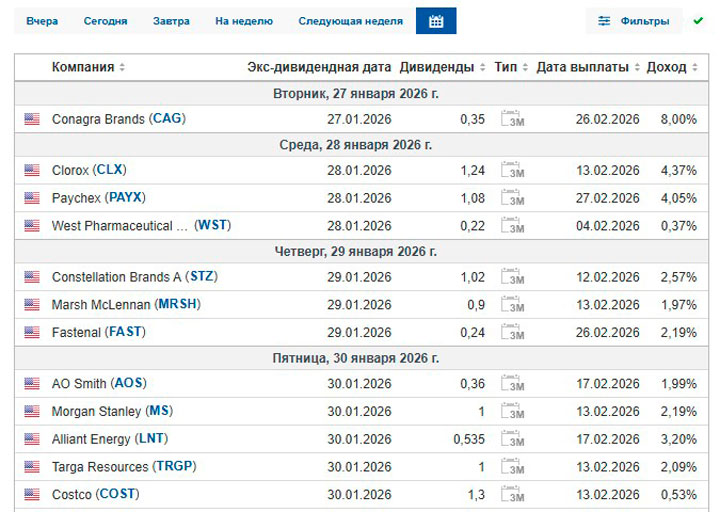Sort by Экс-дивидендная дата column header
Screen dimensions: 720x512
(319, 67)
